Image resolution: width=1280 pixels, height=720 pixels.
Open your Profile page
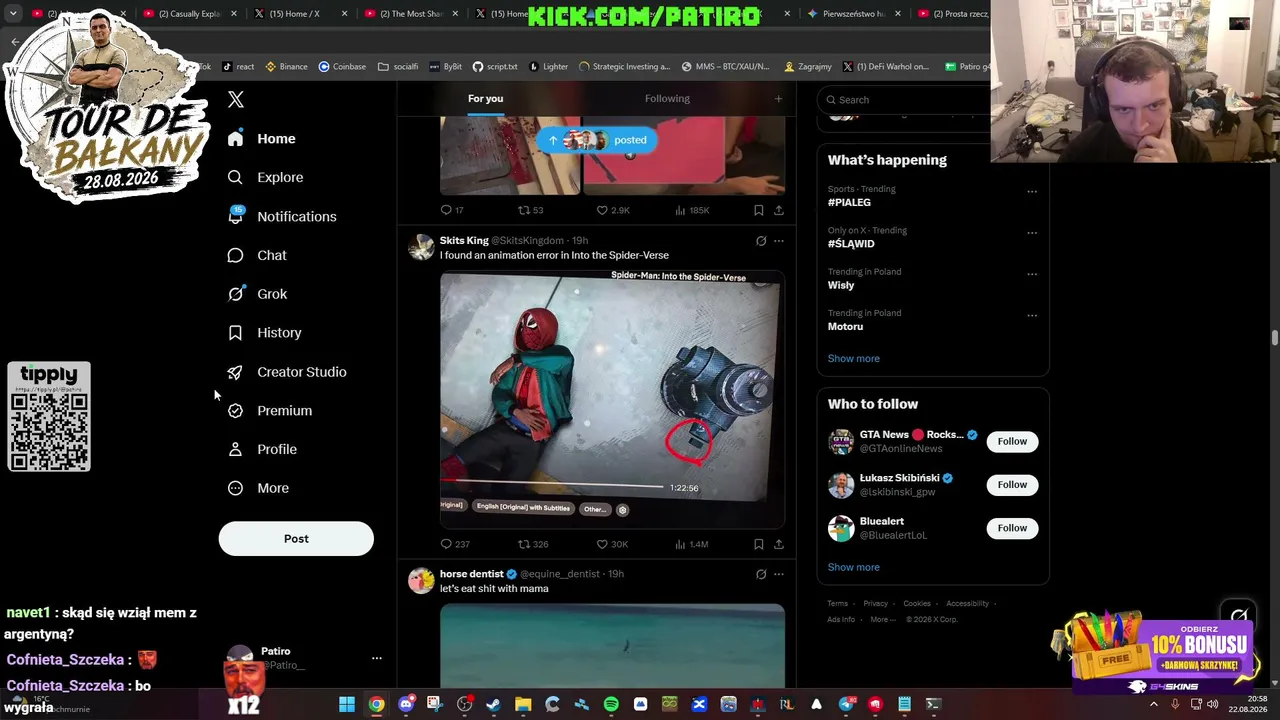point(262,450)
